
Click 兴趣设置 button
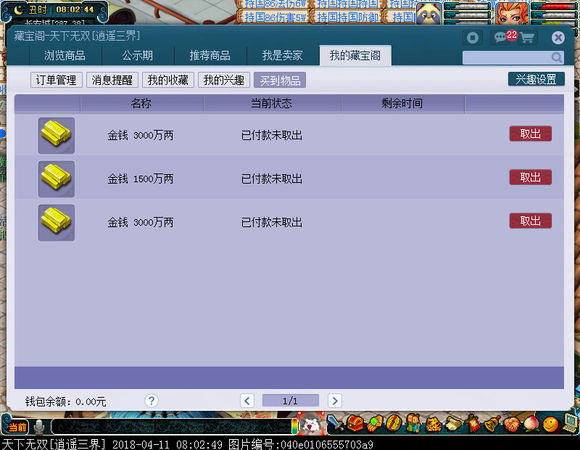(x=536, y=79)
